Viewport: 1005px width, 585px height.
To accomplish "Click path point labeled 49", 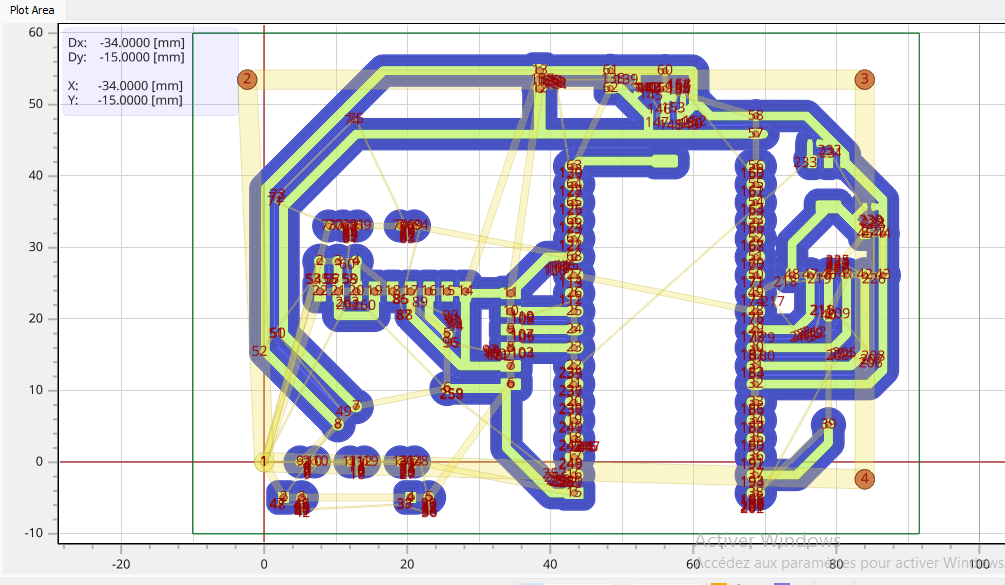I will coord(343,411).
